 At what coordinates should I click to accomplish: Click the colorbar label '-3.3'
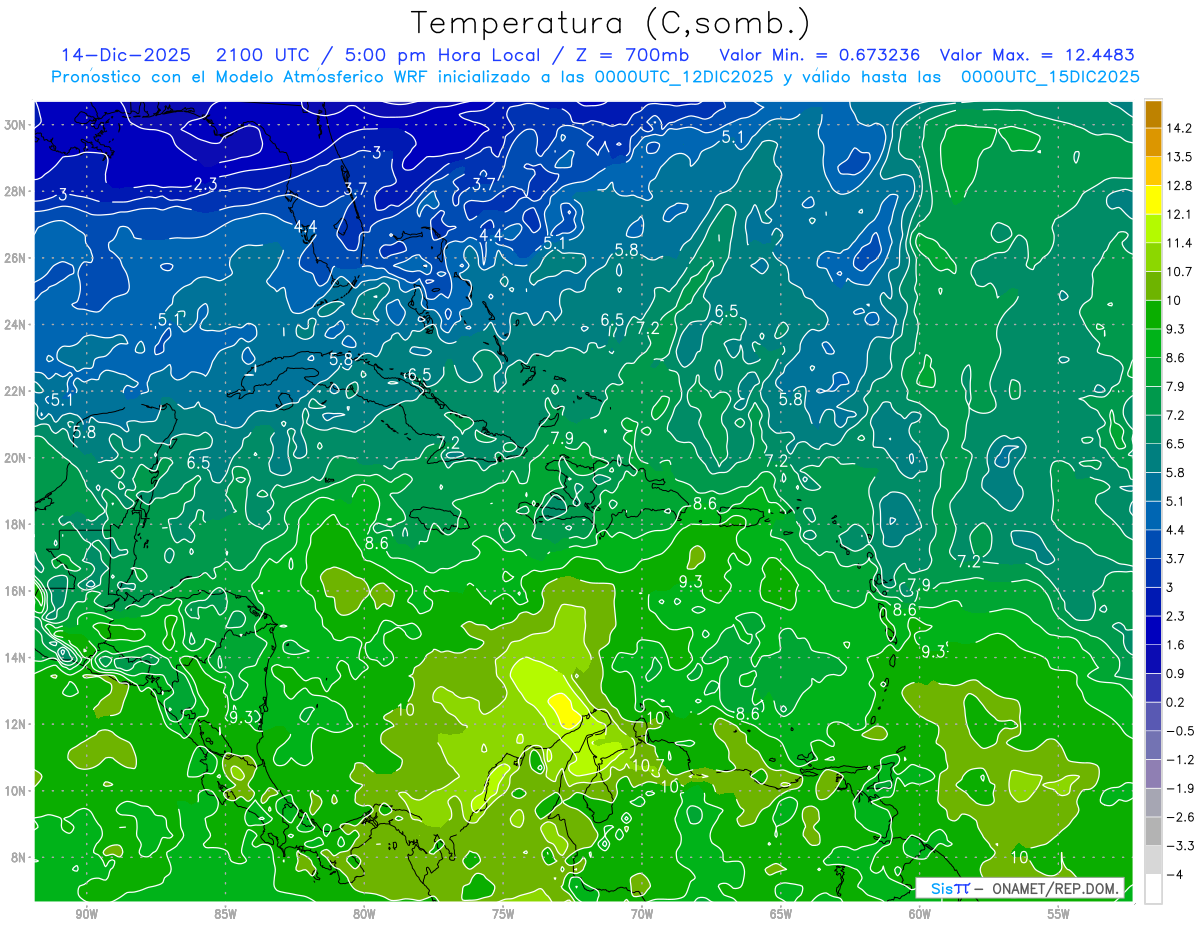(1180, 846)
